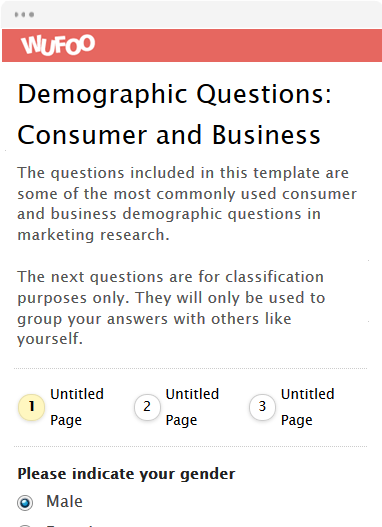
Task: Open the Untitled Page label beside step 3
Action: coord(307,407)
